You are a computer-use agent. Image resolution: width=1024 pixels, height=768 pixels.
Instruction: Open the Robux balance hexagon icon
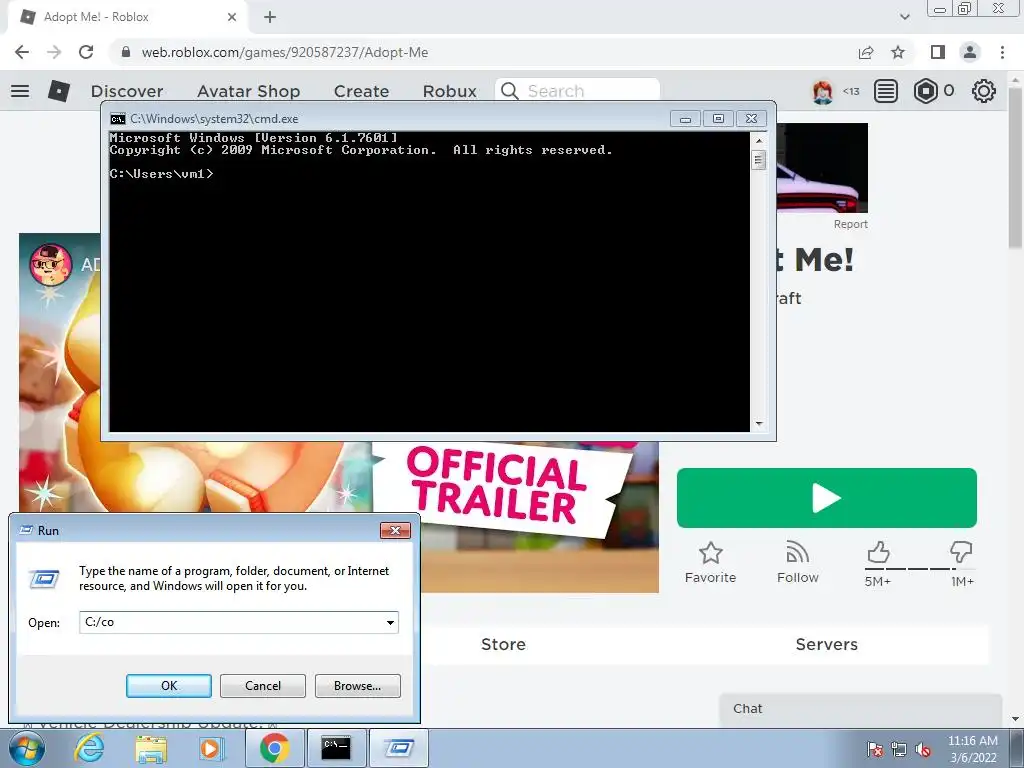(925, 91)
